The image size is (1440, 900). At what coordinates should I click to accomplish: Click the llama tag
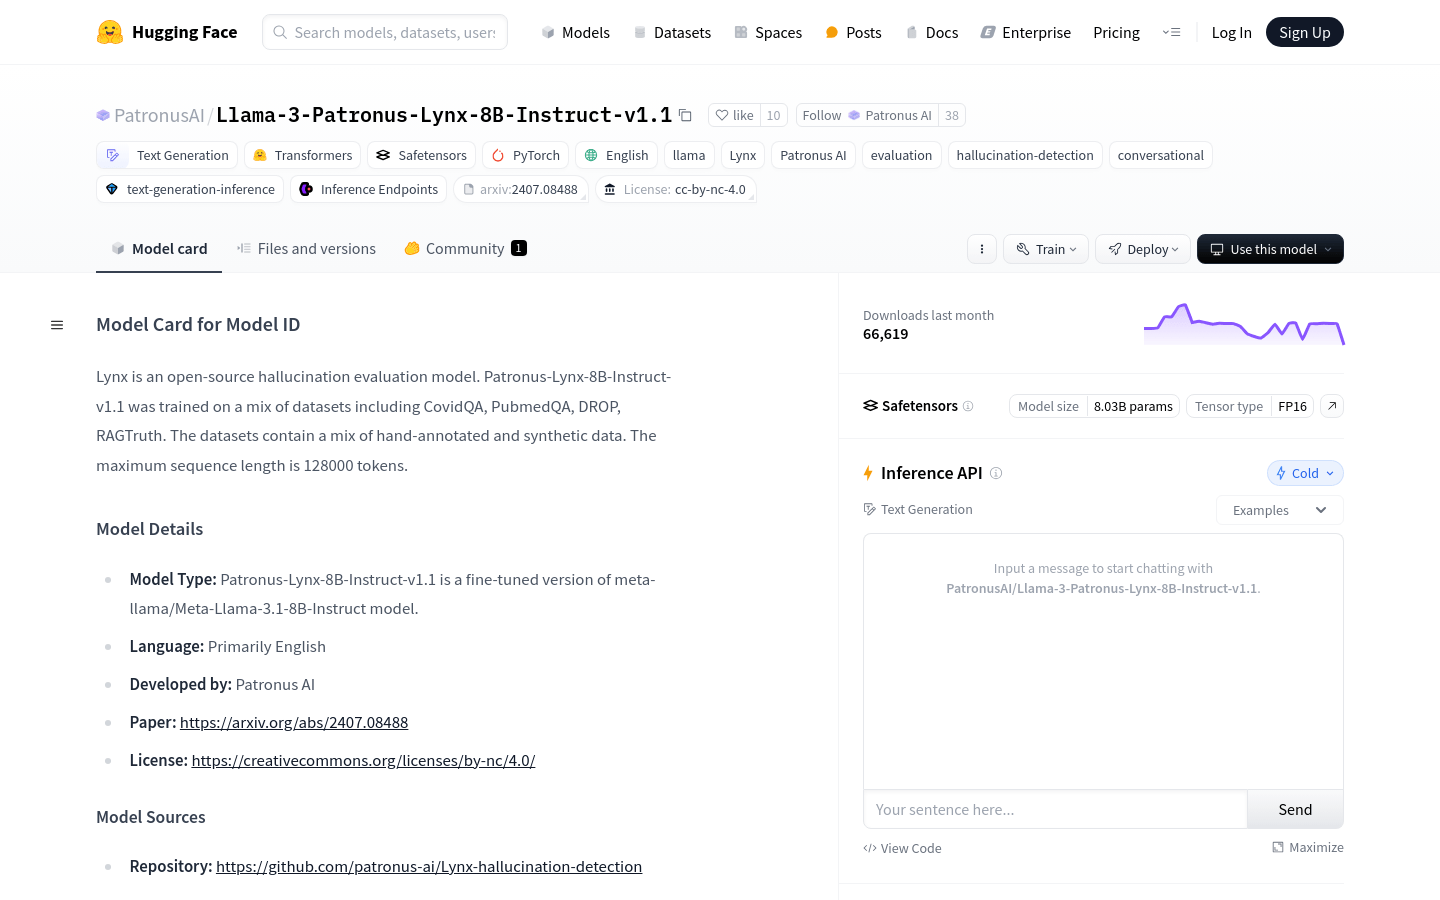(x=689, y=155)
